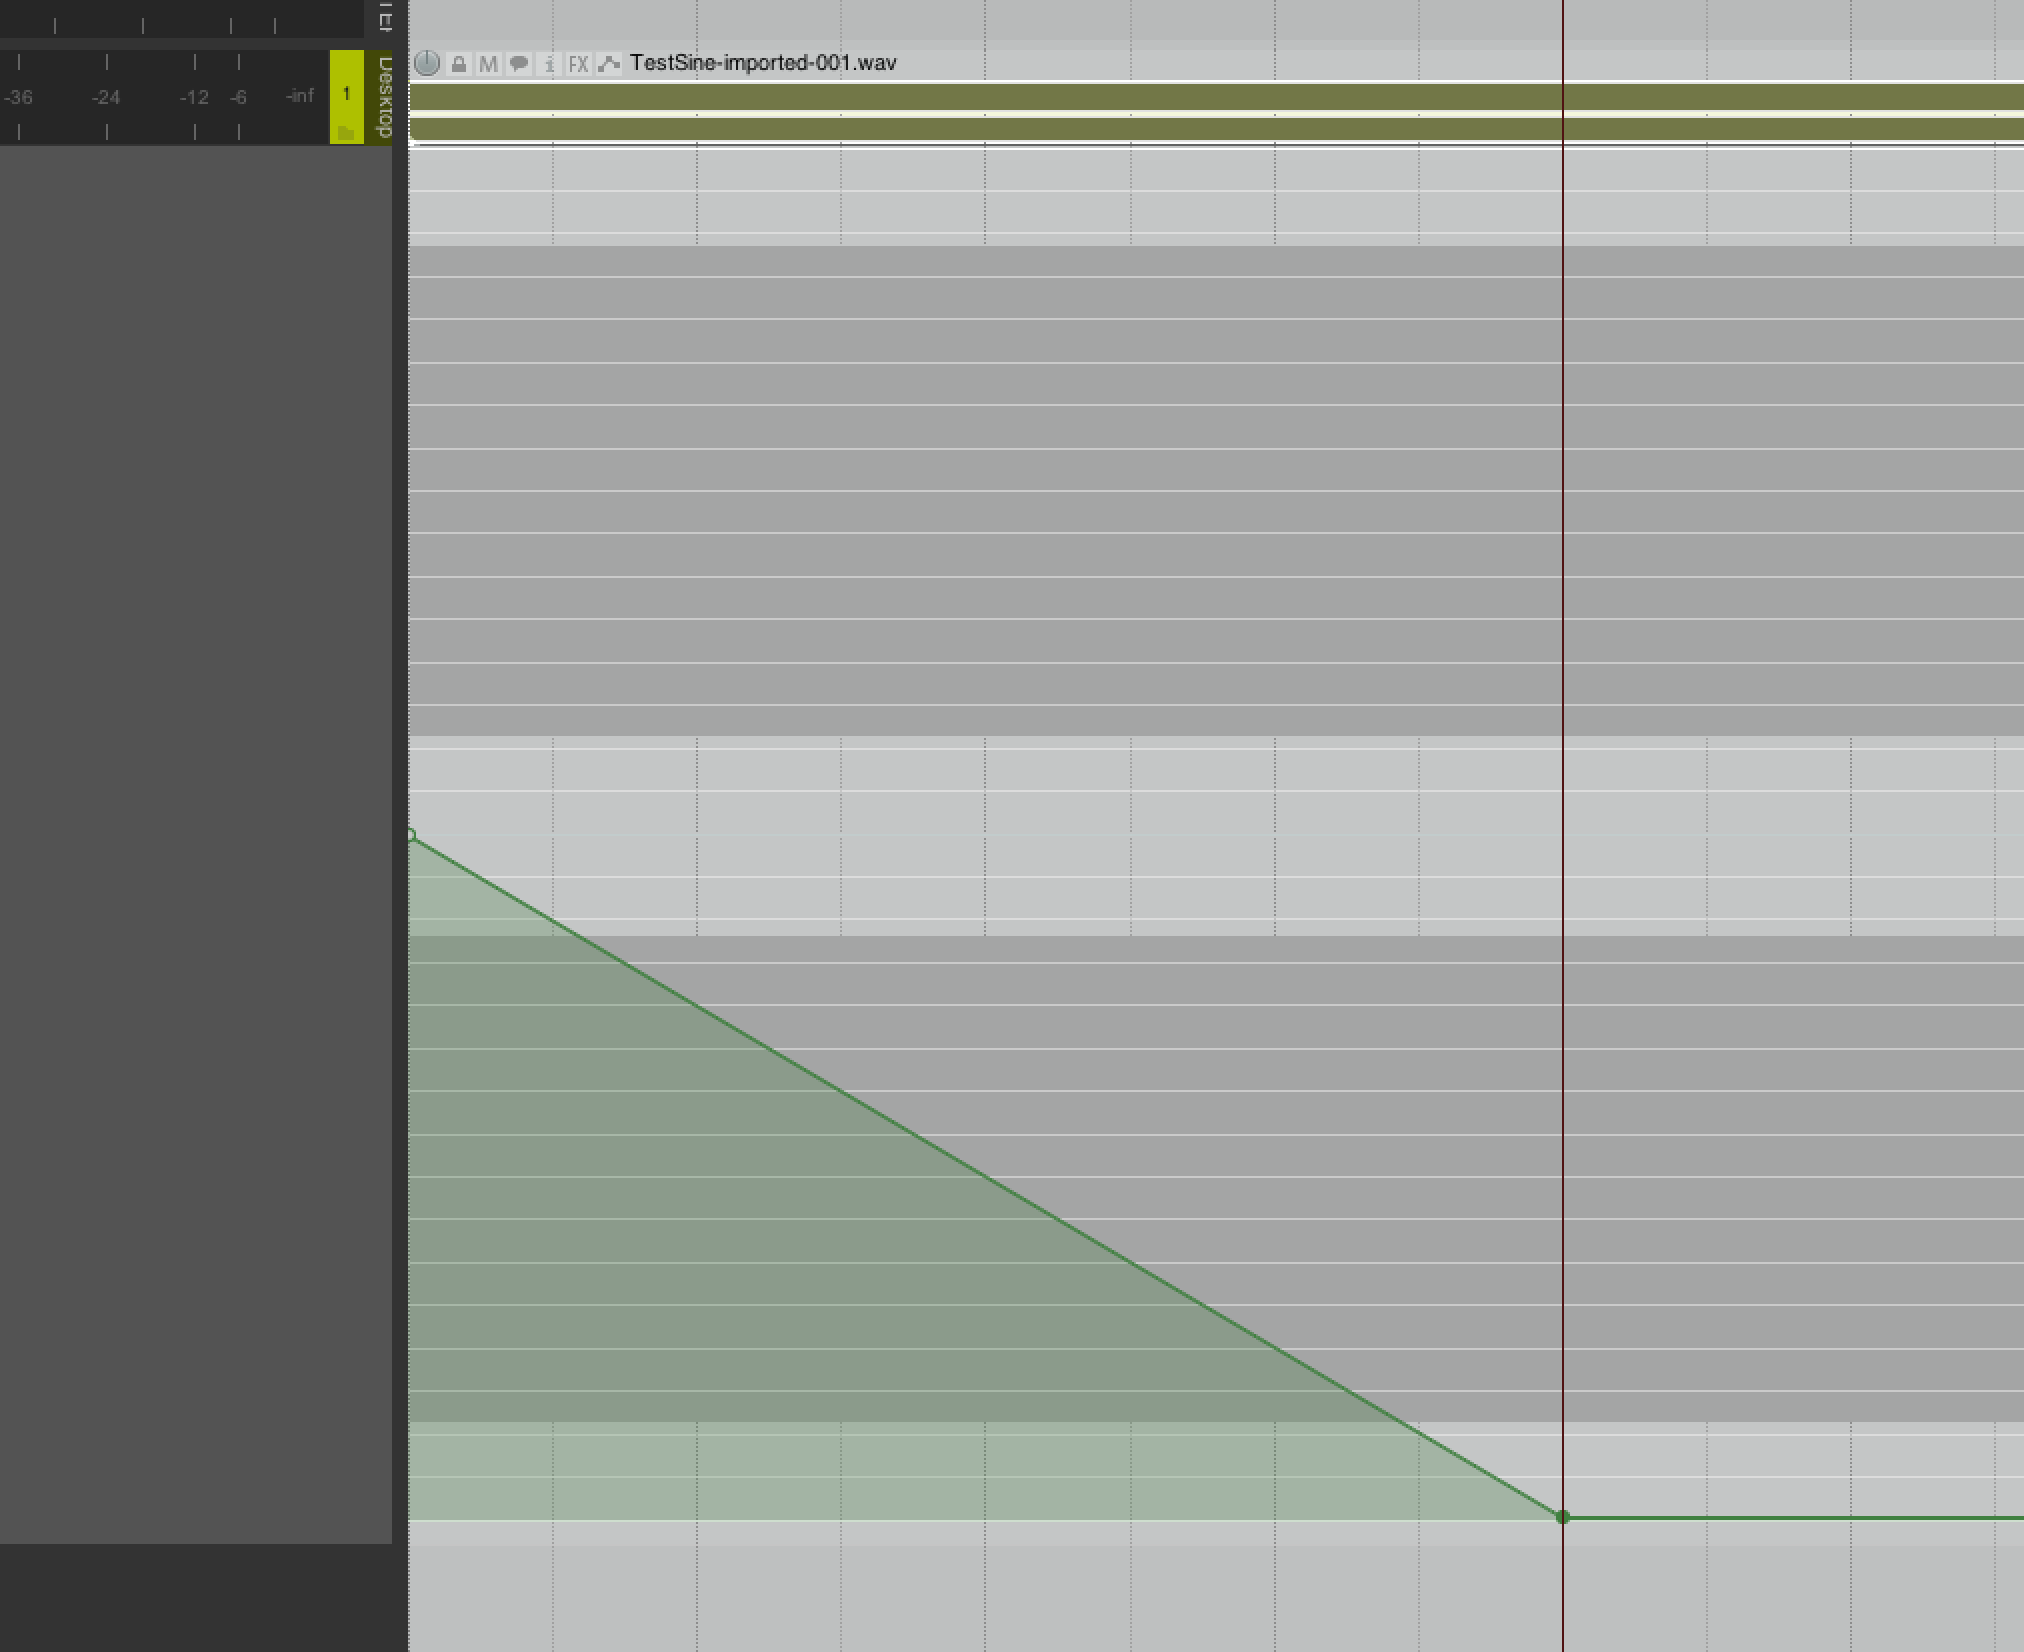2024x1652 pixels.
Task: Click the empty arrange area right of the item
Action: [x=1850, y=500]
